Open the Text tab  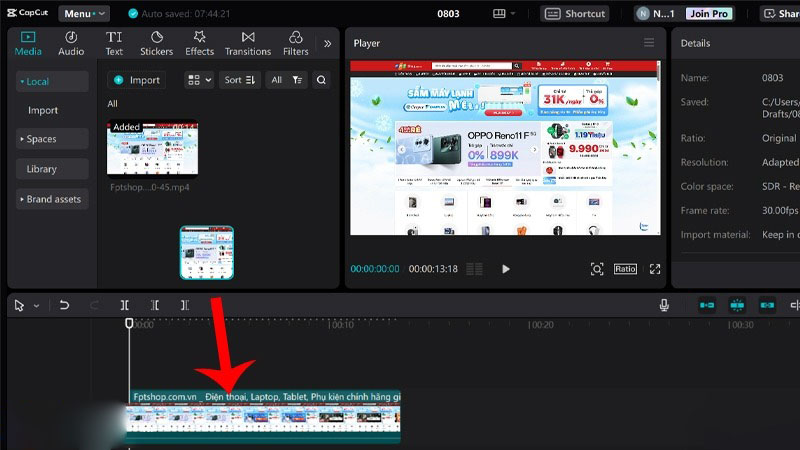coord(114,43)
